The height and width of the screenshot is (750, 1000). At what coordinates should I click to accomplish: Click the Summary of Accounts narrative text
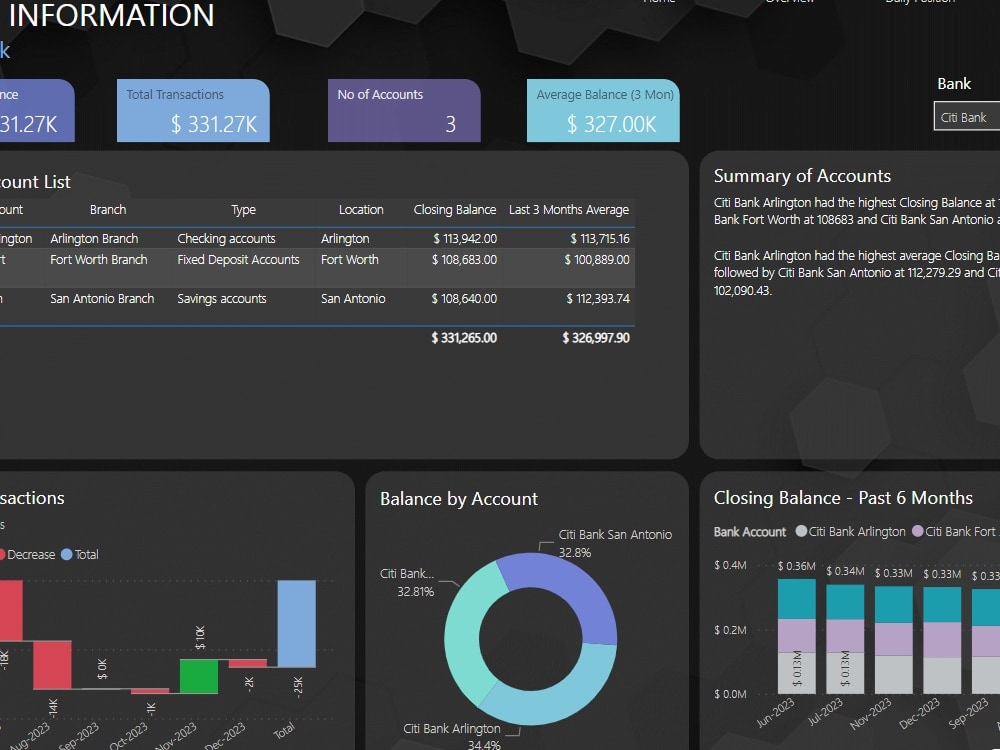(857, 246)
